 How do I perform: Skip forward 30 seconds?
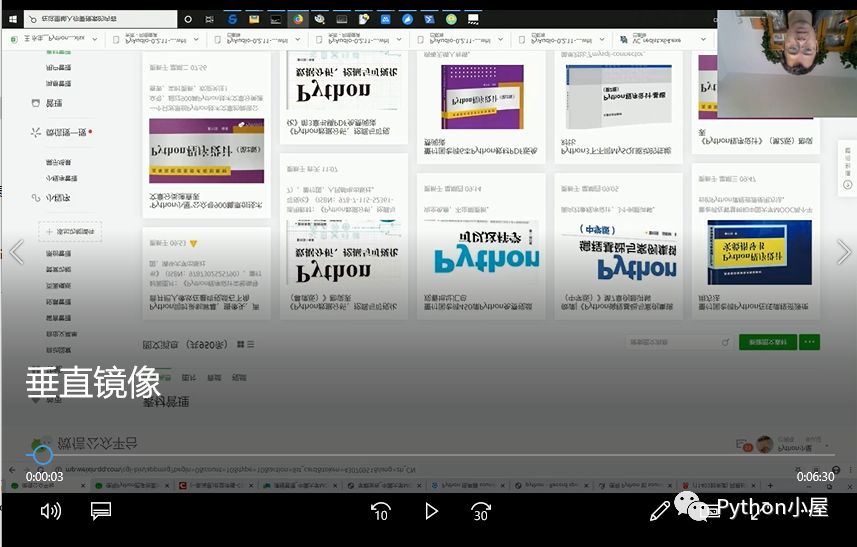click(x=481, y=511)
